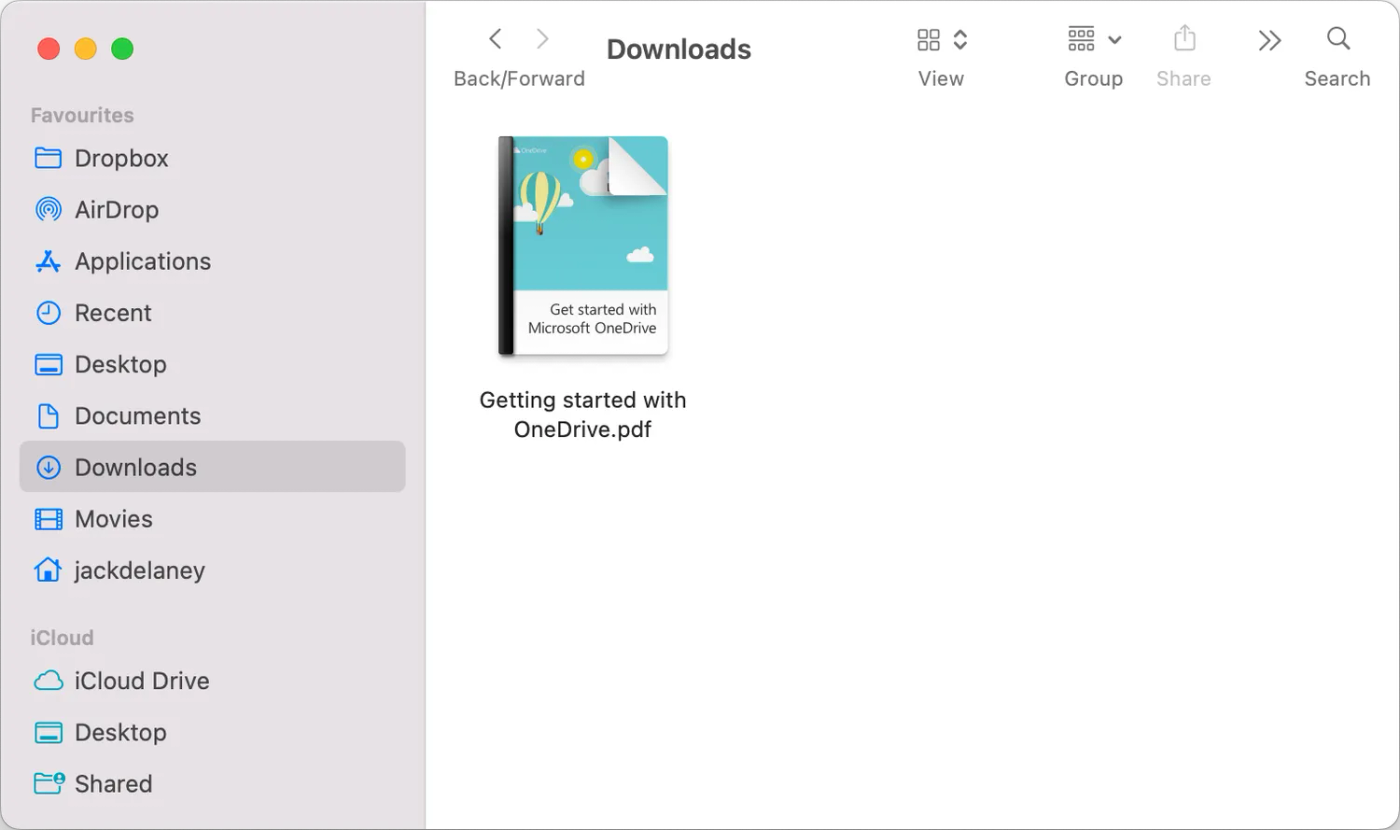This screenshot has width=1400, height=830.
Task: Go forward using the Forward arrow
Action: 542,38
